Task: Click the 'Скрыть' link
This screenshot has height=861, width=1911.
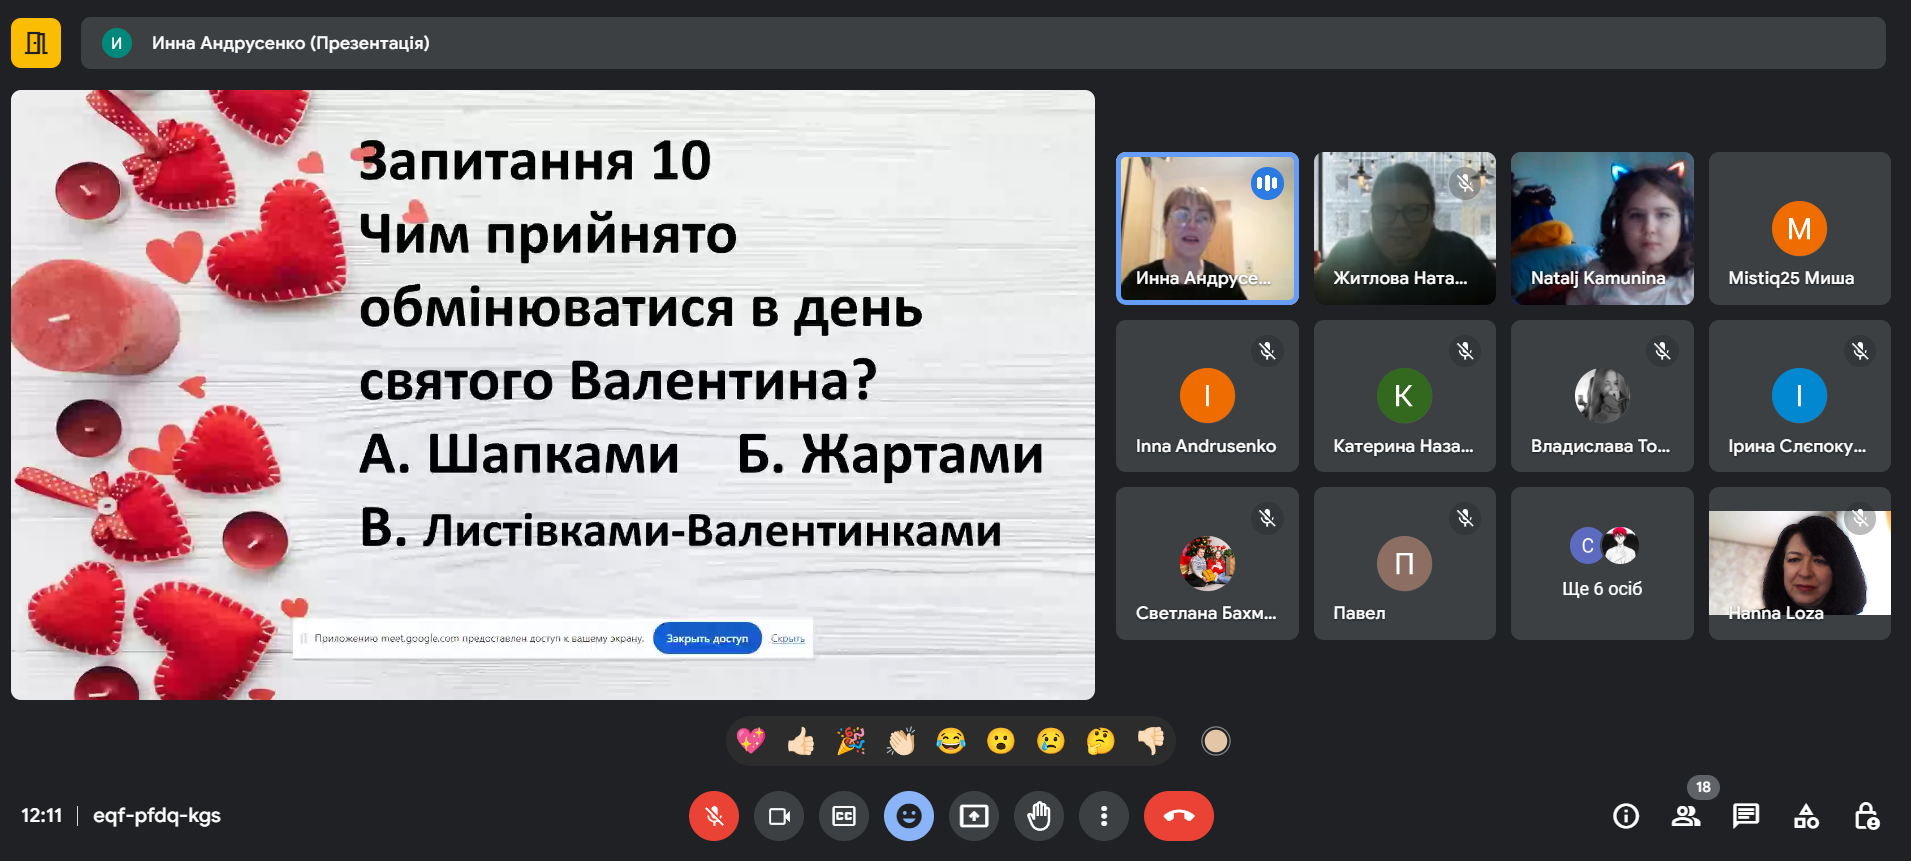Action: [x=788, y=638]
